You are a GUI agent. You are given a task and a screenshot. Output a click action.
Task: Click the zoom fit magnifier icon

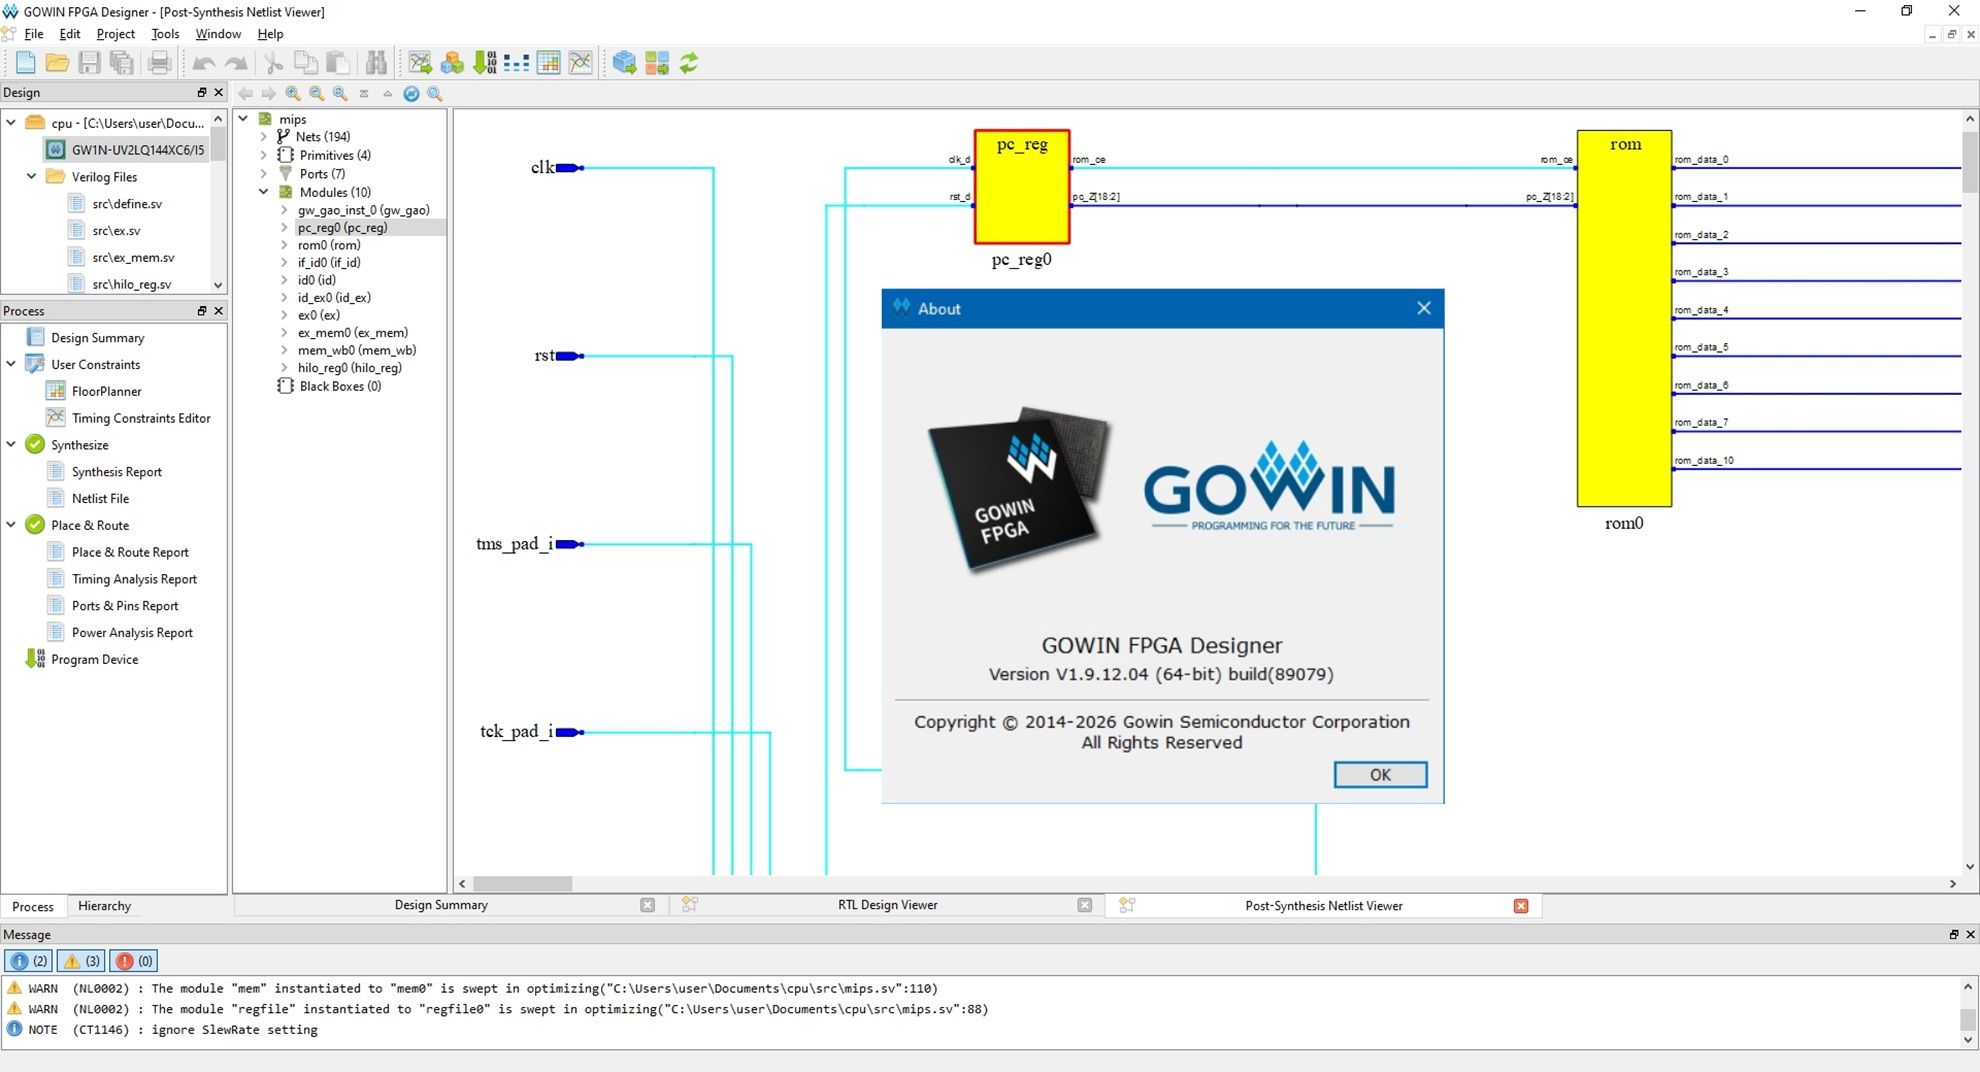point(340,93)
